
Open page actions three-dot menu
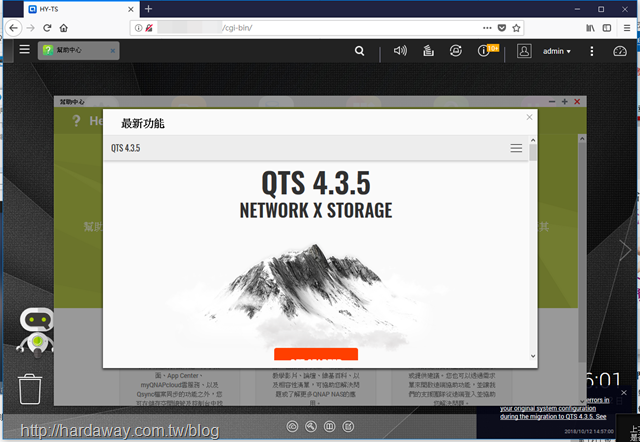click(x=487, y=28)
